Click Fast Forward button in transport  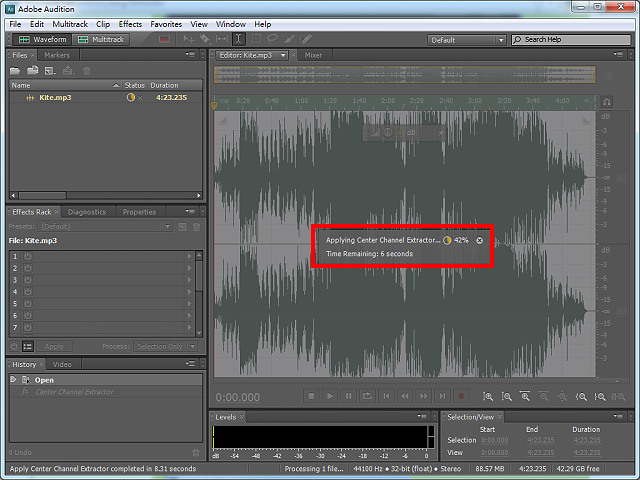point(424,396)
